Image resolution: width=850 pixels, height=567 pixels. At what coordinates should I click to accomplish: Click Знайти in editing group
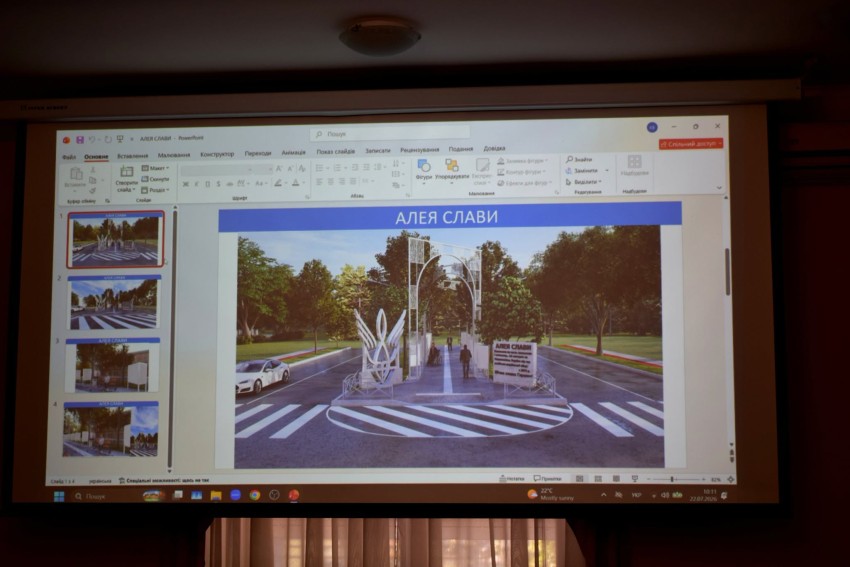pyautogui.click(x=579, y=159)
